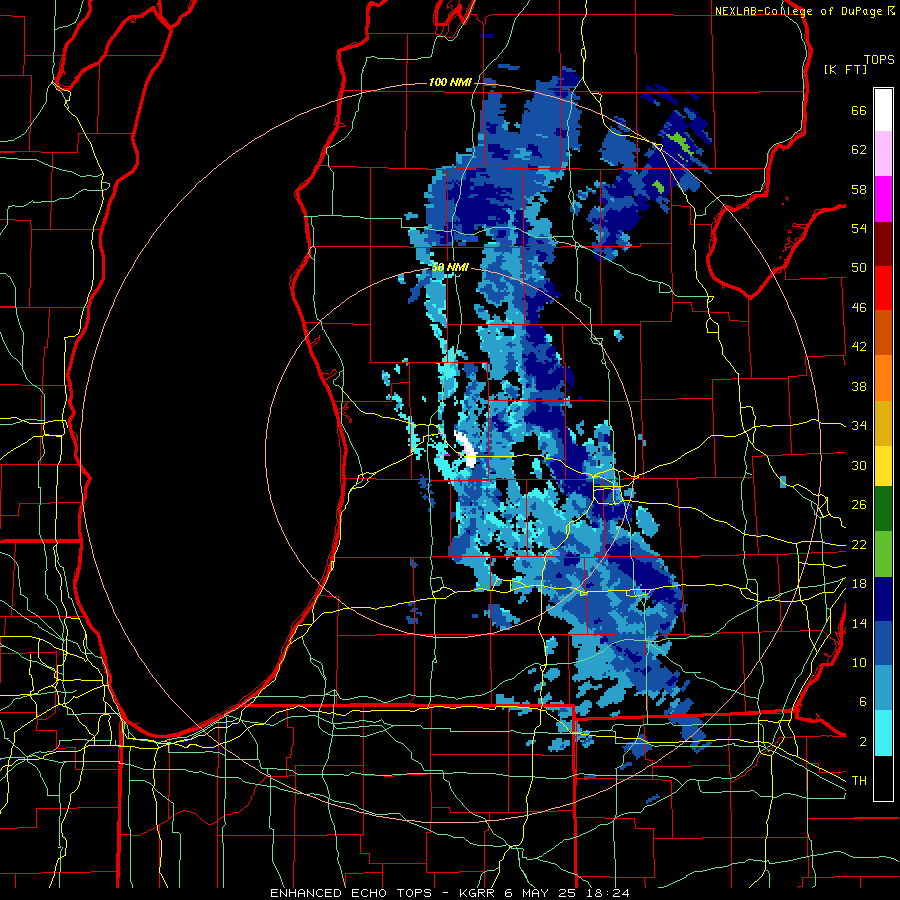Click the "50" legend number

coord(859,268)
